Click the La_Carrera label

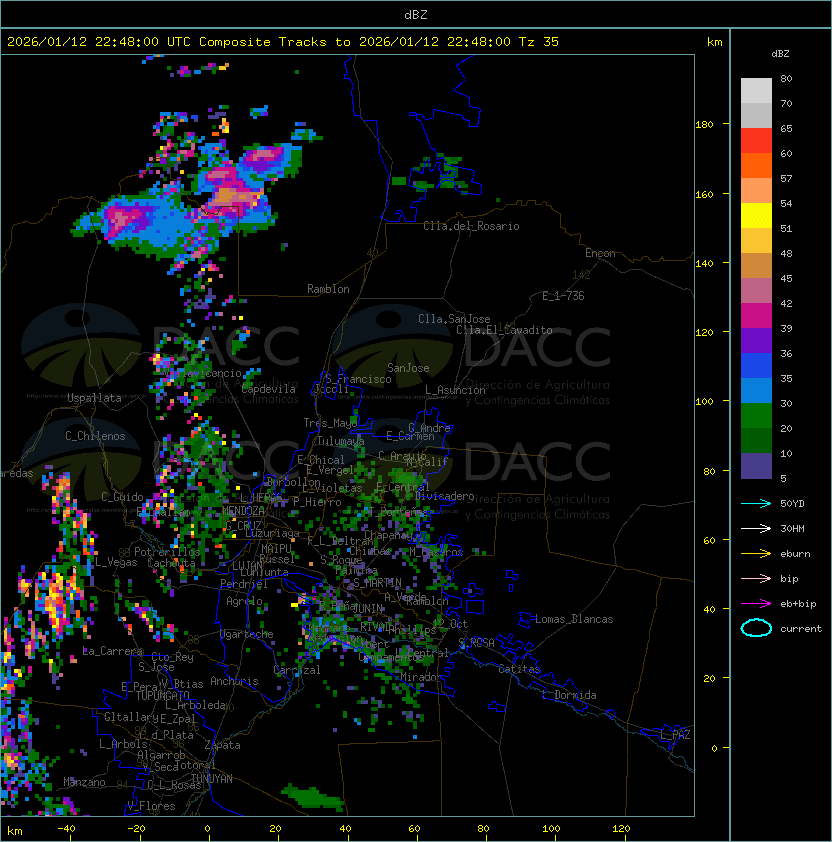(x=113, y=651)
